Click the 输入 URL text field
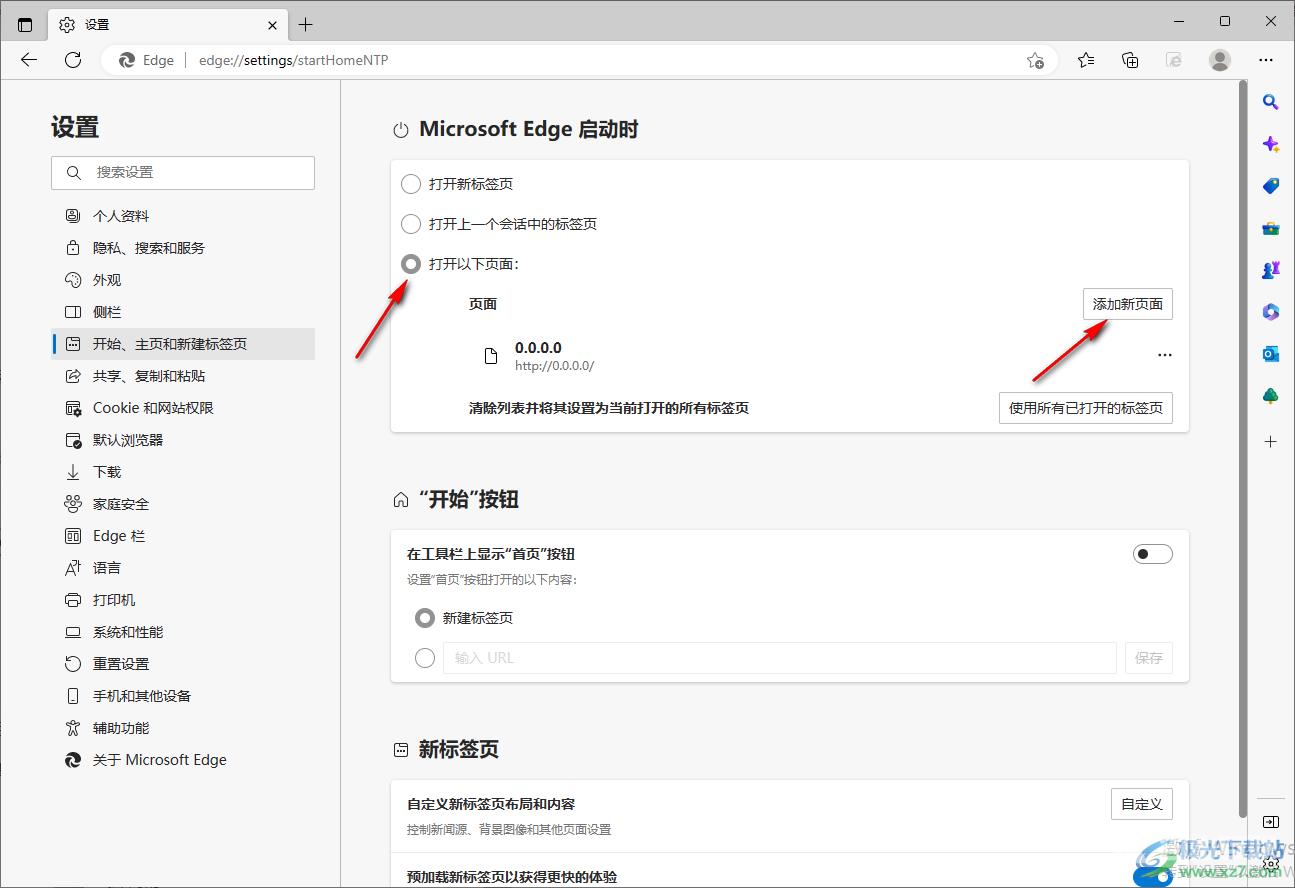Screen dimensions: 1295x888 click(x=780, y=658)
